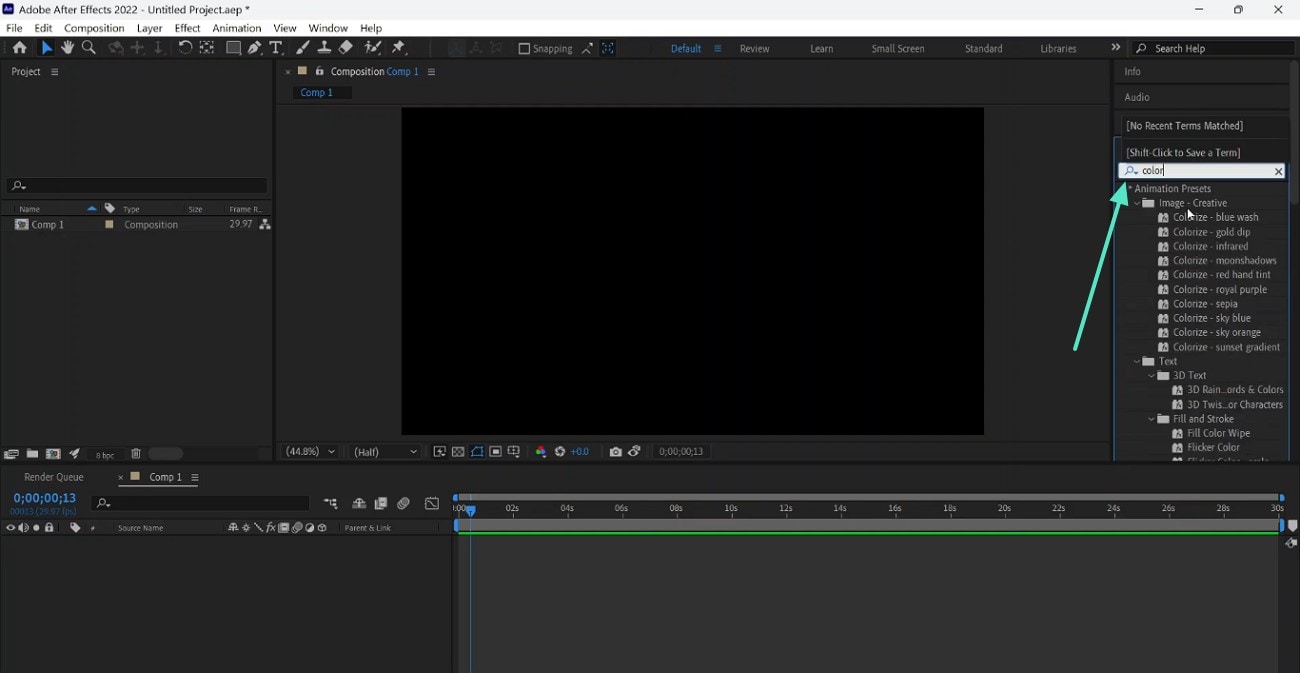Image resolution: width=1300 pixels, height=673 pixels.
Task: Click the Motion Blur enable icon in timeline
Action: point(404,504)
